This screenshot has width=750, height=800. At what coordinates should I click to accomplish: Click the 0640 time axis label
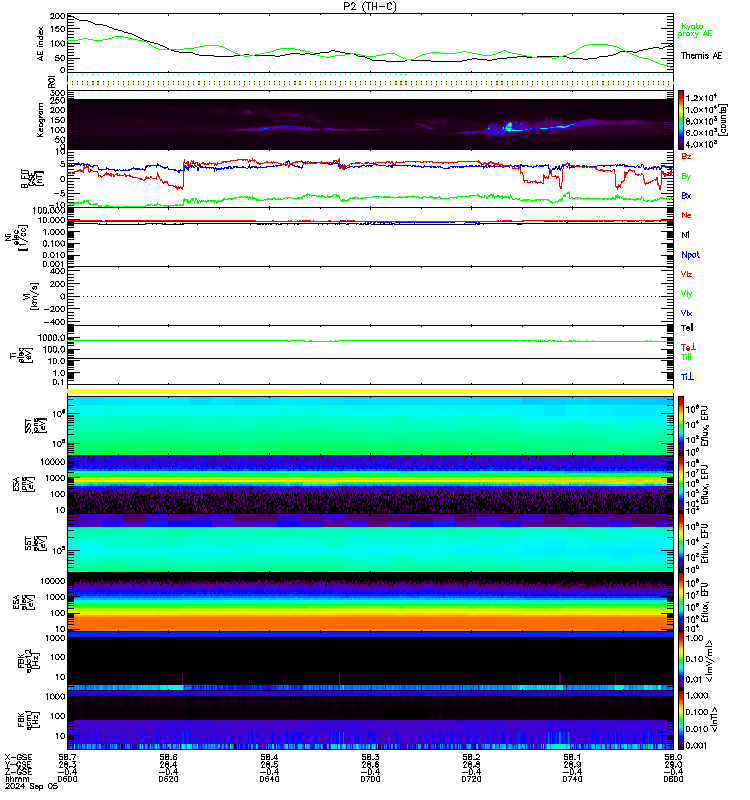click(269, 779)
